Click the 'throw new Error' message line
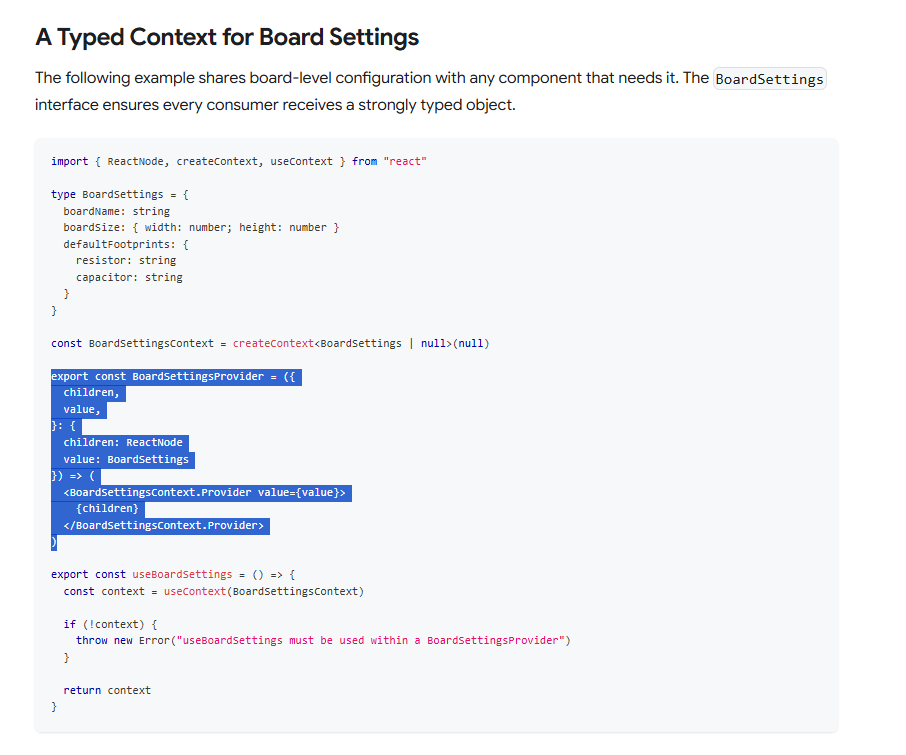The image size is (906, 755). (x=322, y=640)
